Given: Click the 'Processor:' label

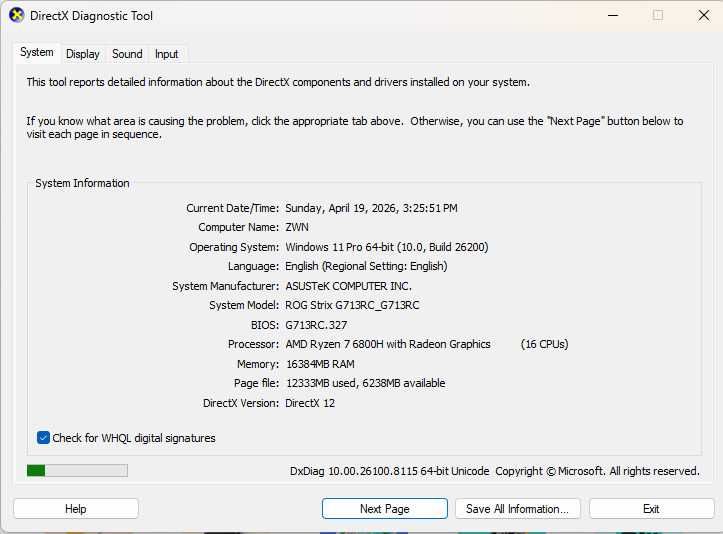Looking at the screenshot, I should click(253, 344).
